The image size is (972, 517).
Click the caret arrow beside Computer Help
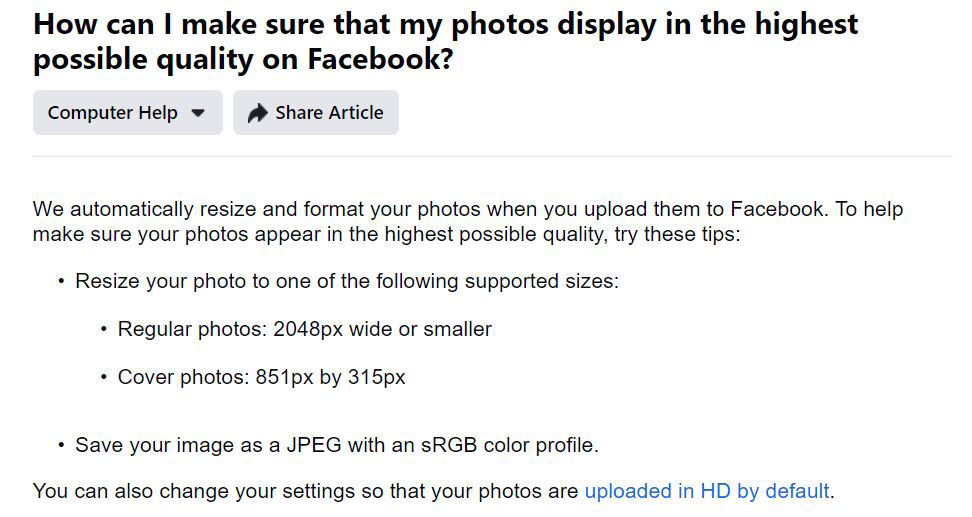click(x=198, y=113)
